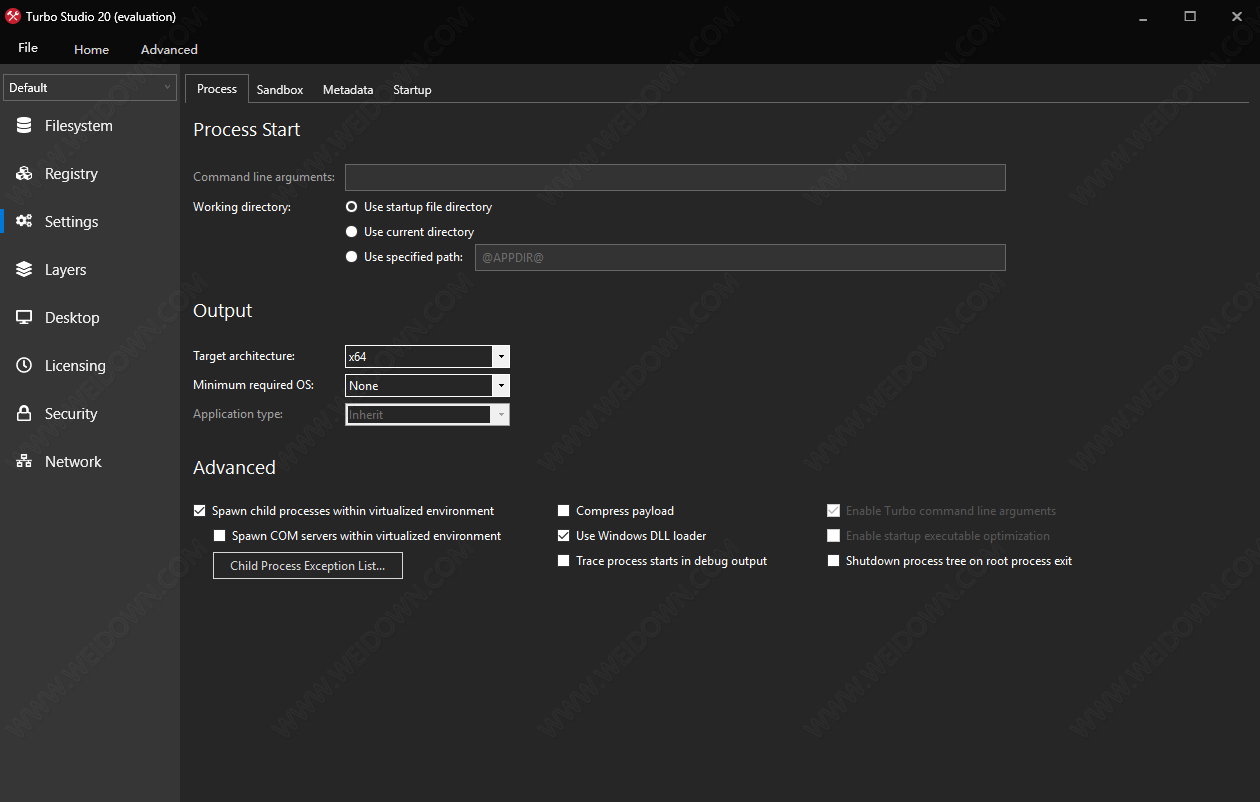Open the Filesystem section label

point(79,126)
